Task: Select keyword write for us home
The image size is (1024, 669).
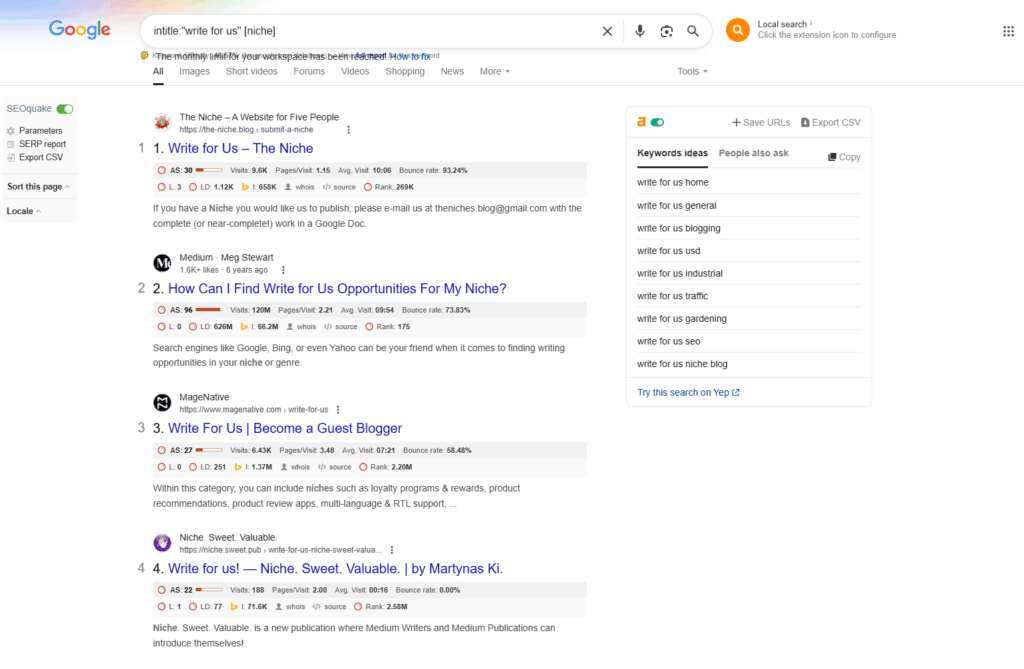Action: pos(673,182)
